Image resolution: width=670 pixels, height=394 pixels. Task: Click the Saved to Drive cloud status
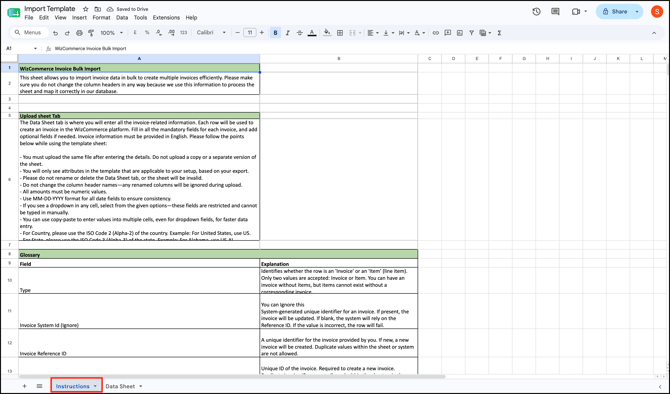pos(127,9)
